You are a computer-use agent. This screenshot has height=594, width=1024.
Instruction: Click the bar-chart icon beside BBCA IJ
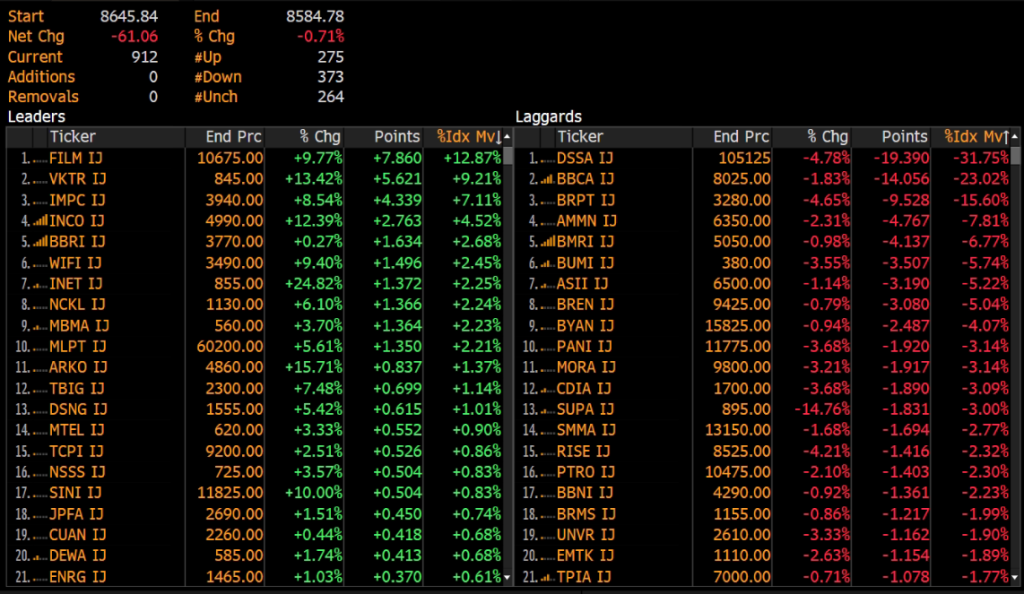point(546,179)
